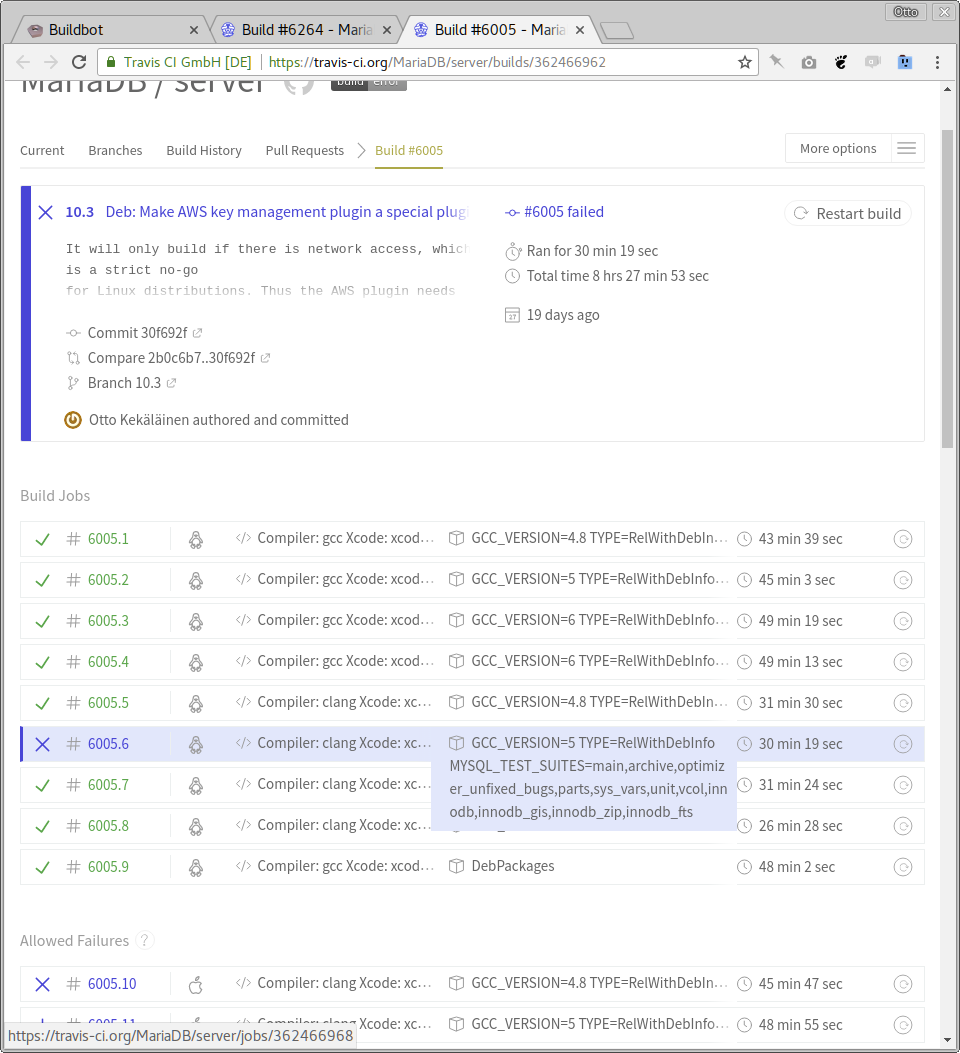960x1053 pixels.
Task: Switch to the Buildbot browser tab
Action: 105,30
